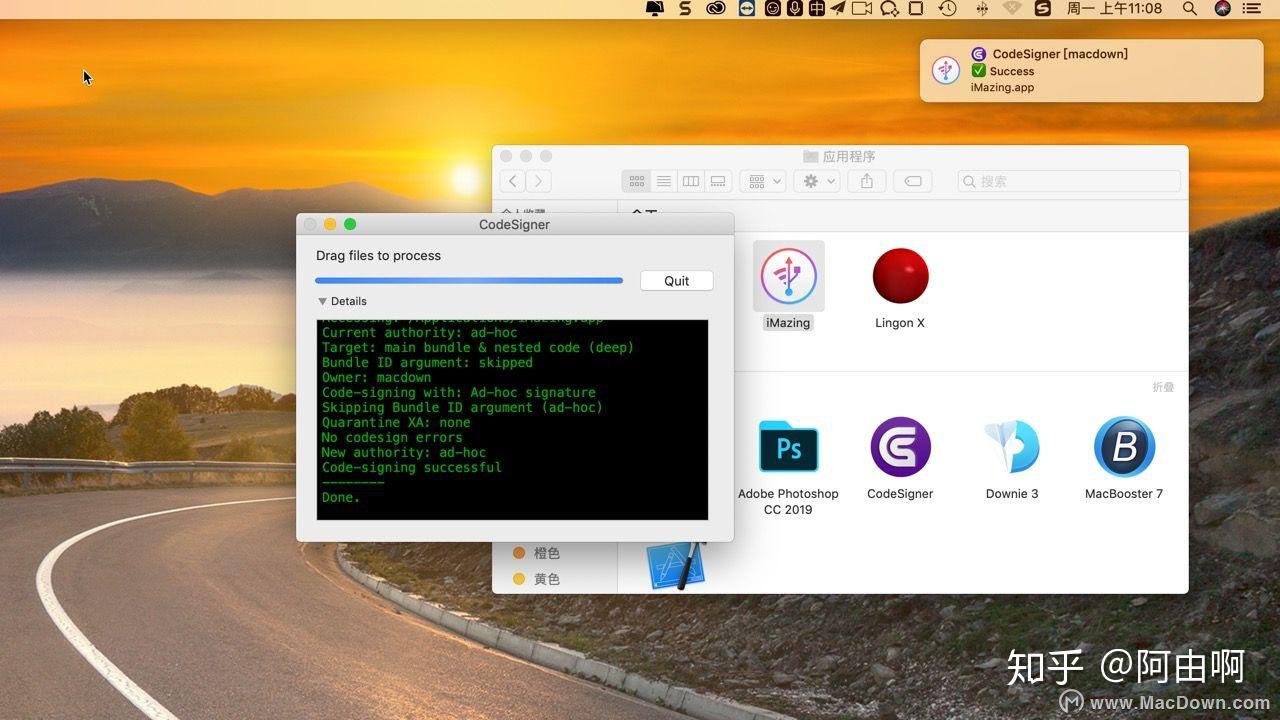The height and width of the screenshot is (720, 1280).
Task: Open the item grouping dropdown in Finder
Action: (x=763, y=181)
